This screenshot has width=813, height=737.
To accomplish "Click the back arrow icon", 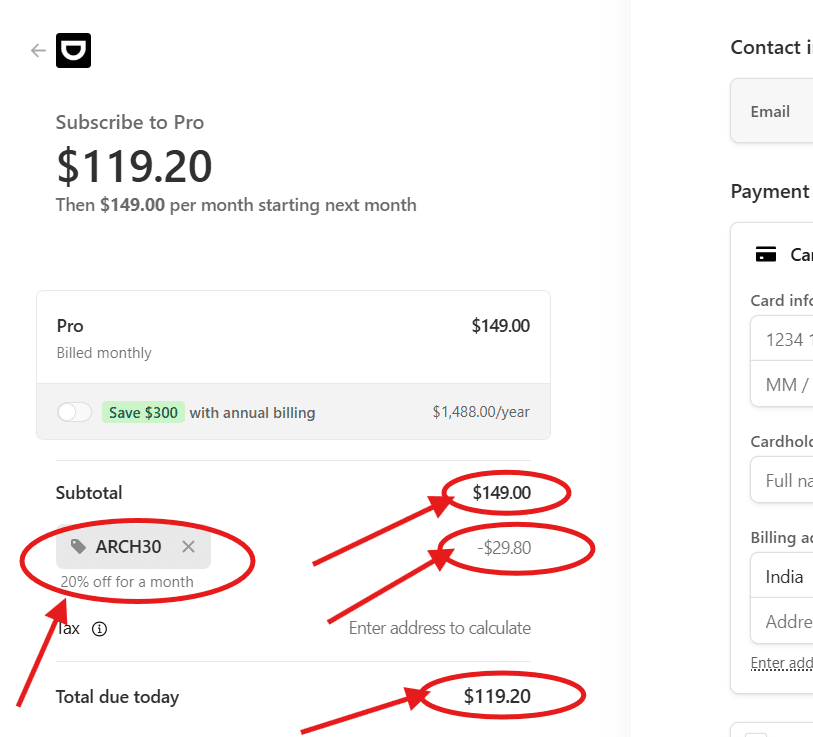I will pos(37,50).
